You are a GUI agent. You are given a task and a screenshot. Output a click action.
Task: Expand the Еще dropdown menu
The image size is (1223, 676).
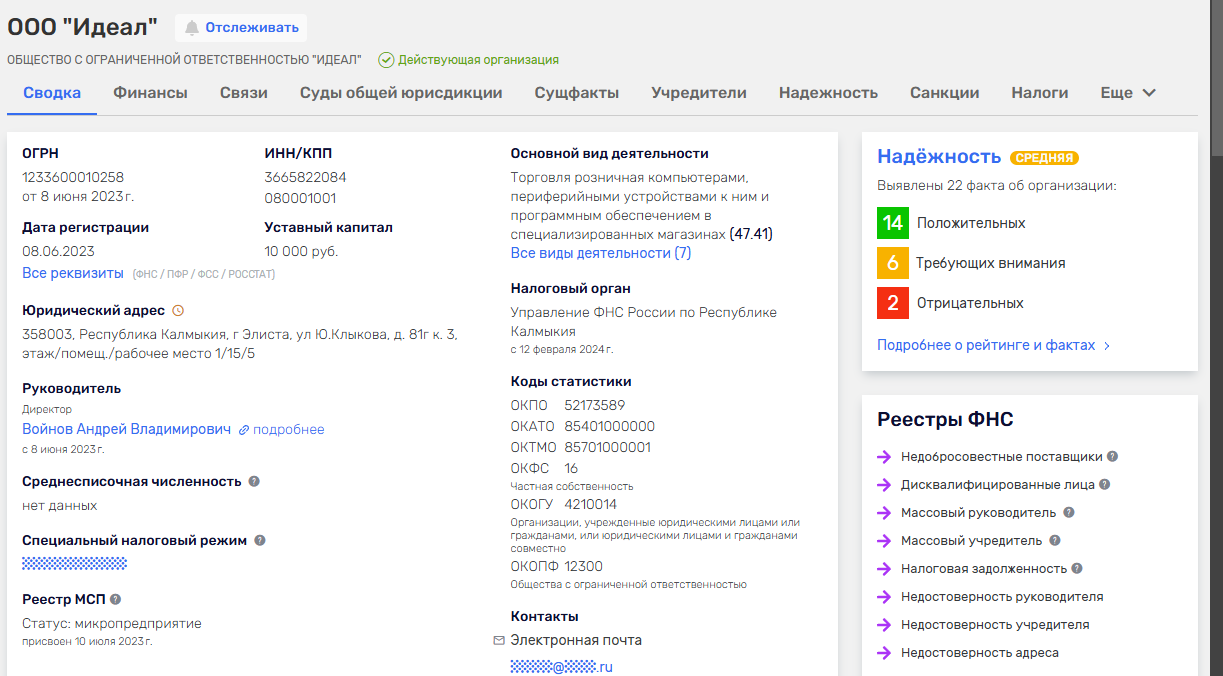[1128, 93]
